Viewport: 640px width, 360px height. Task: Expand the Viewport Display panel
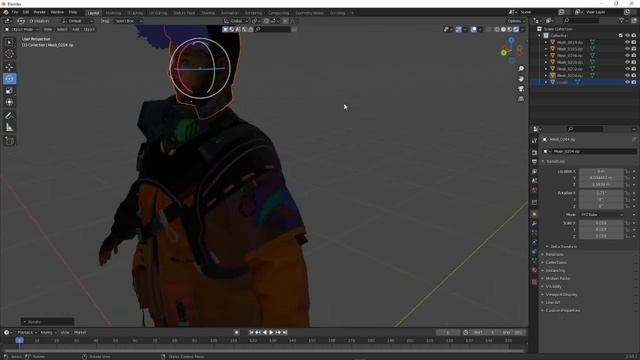pos(560,294)
